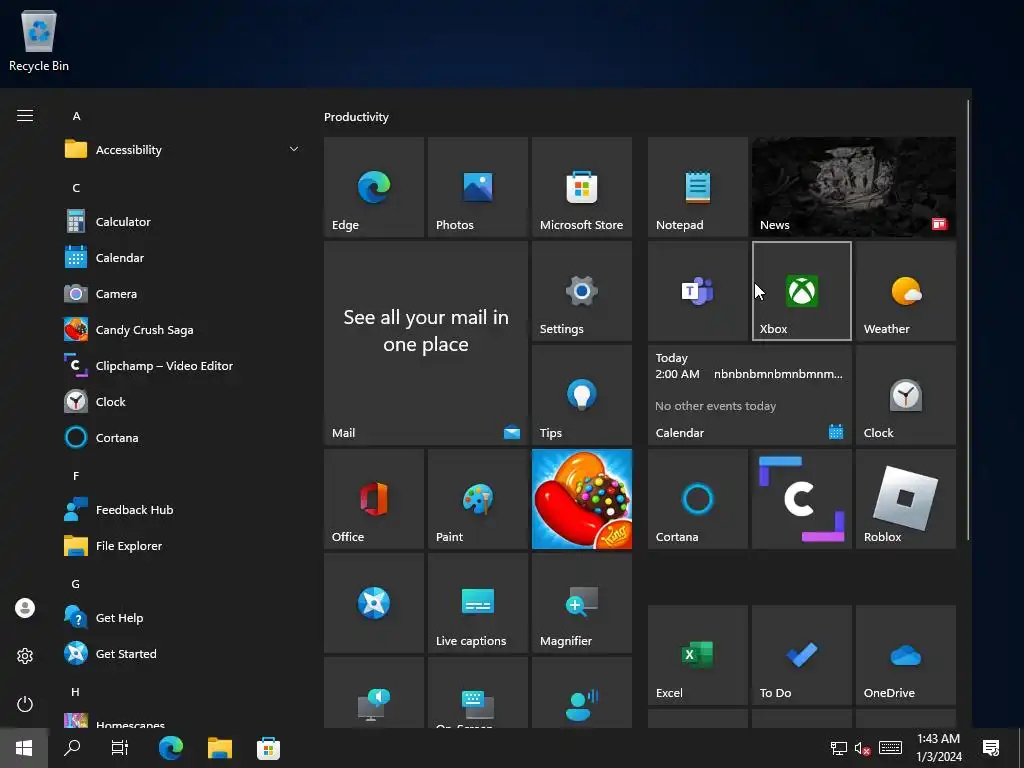The height and width of the screenshot is (768, 1024).
Task: Click the network tray icon
Action: [839, 748]
